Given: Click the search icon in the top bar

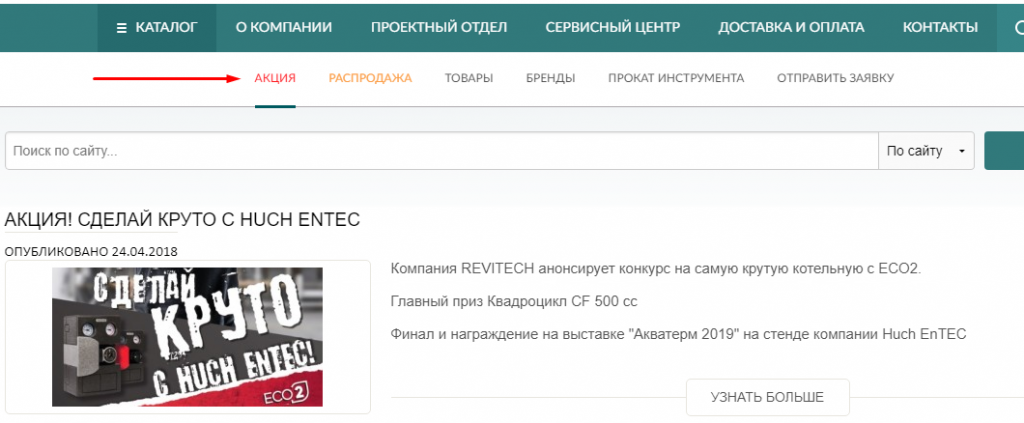Looking at the screenshot, I should [1018, 27].
